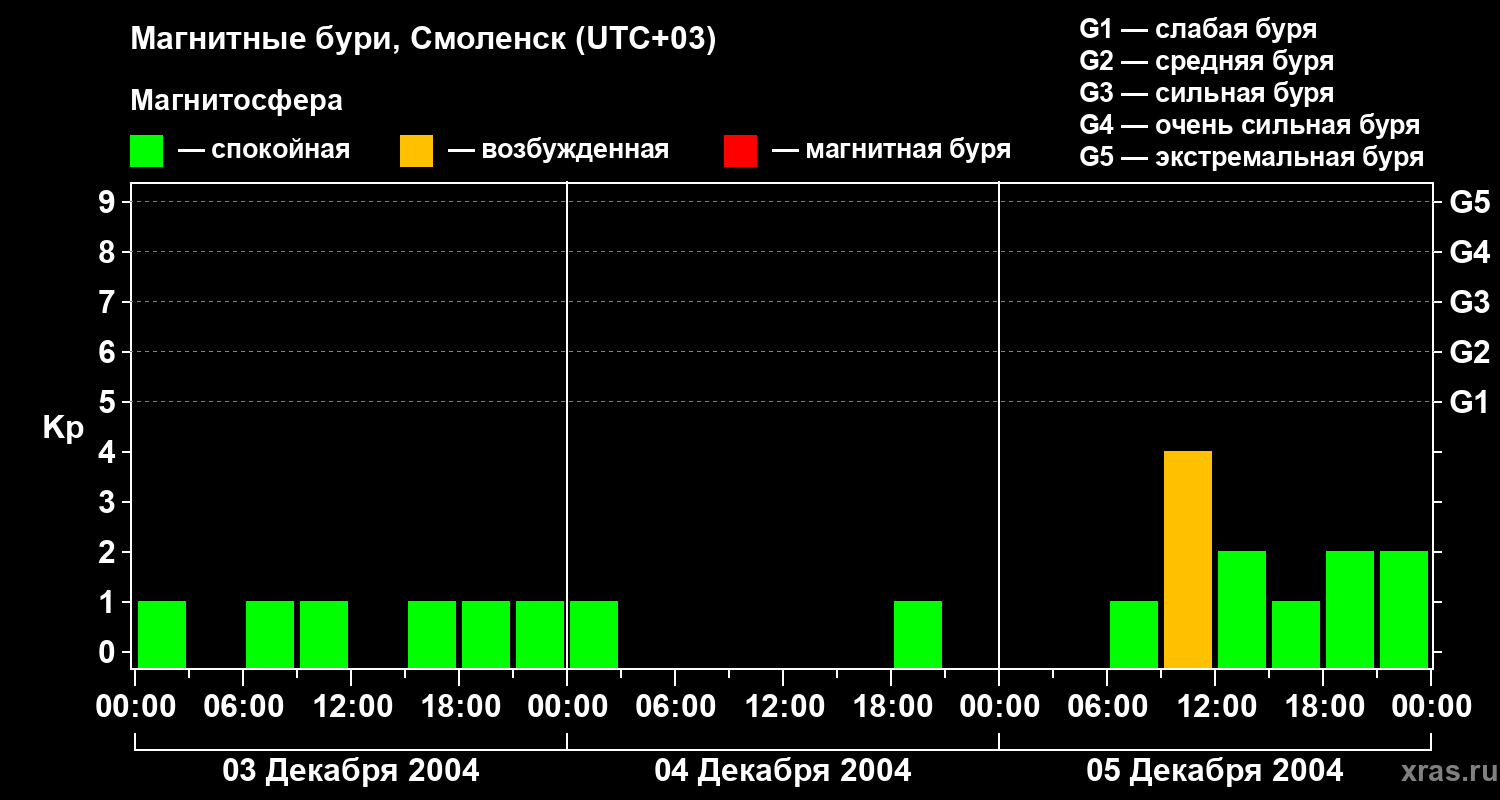Click the 06:00 time label of 04 December

coord(675,707)
